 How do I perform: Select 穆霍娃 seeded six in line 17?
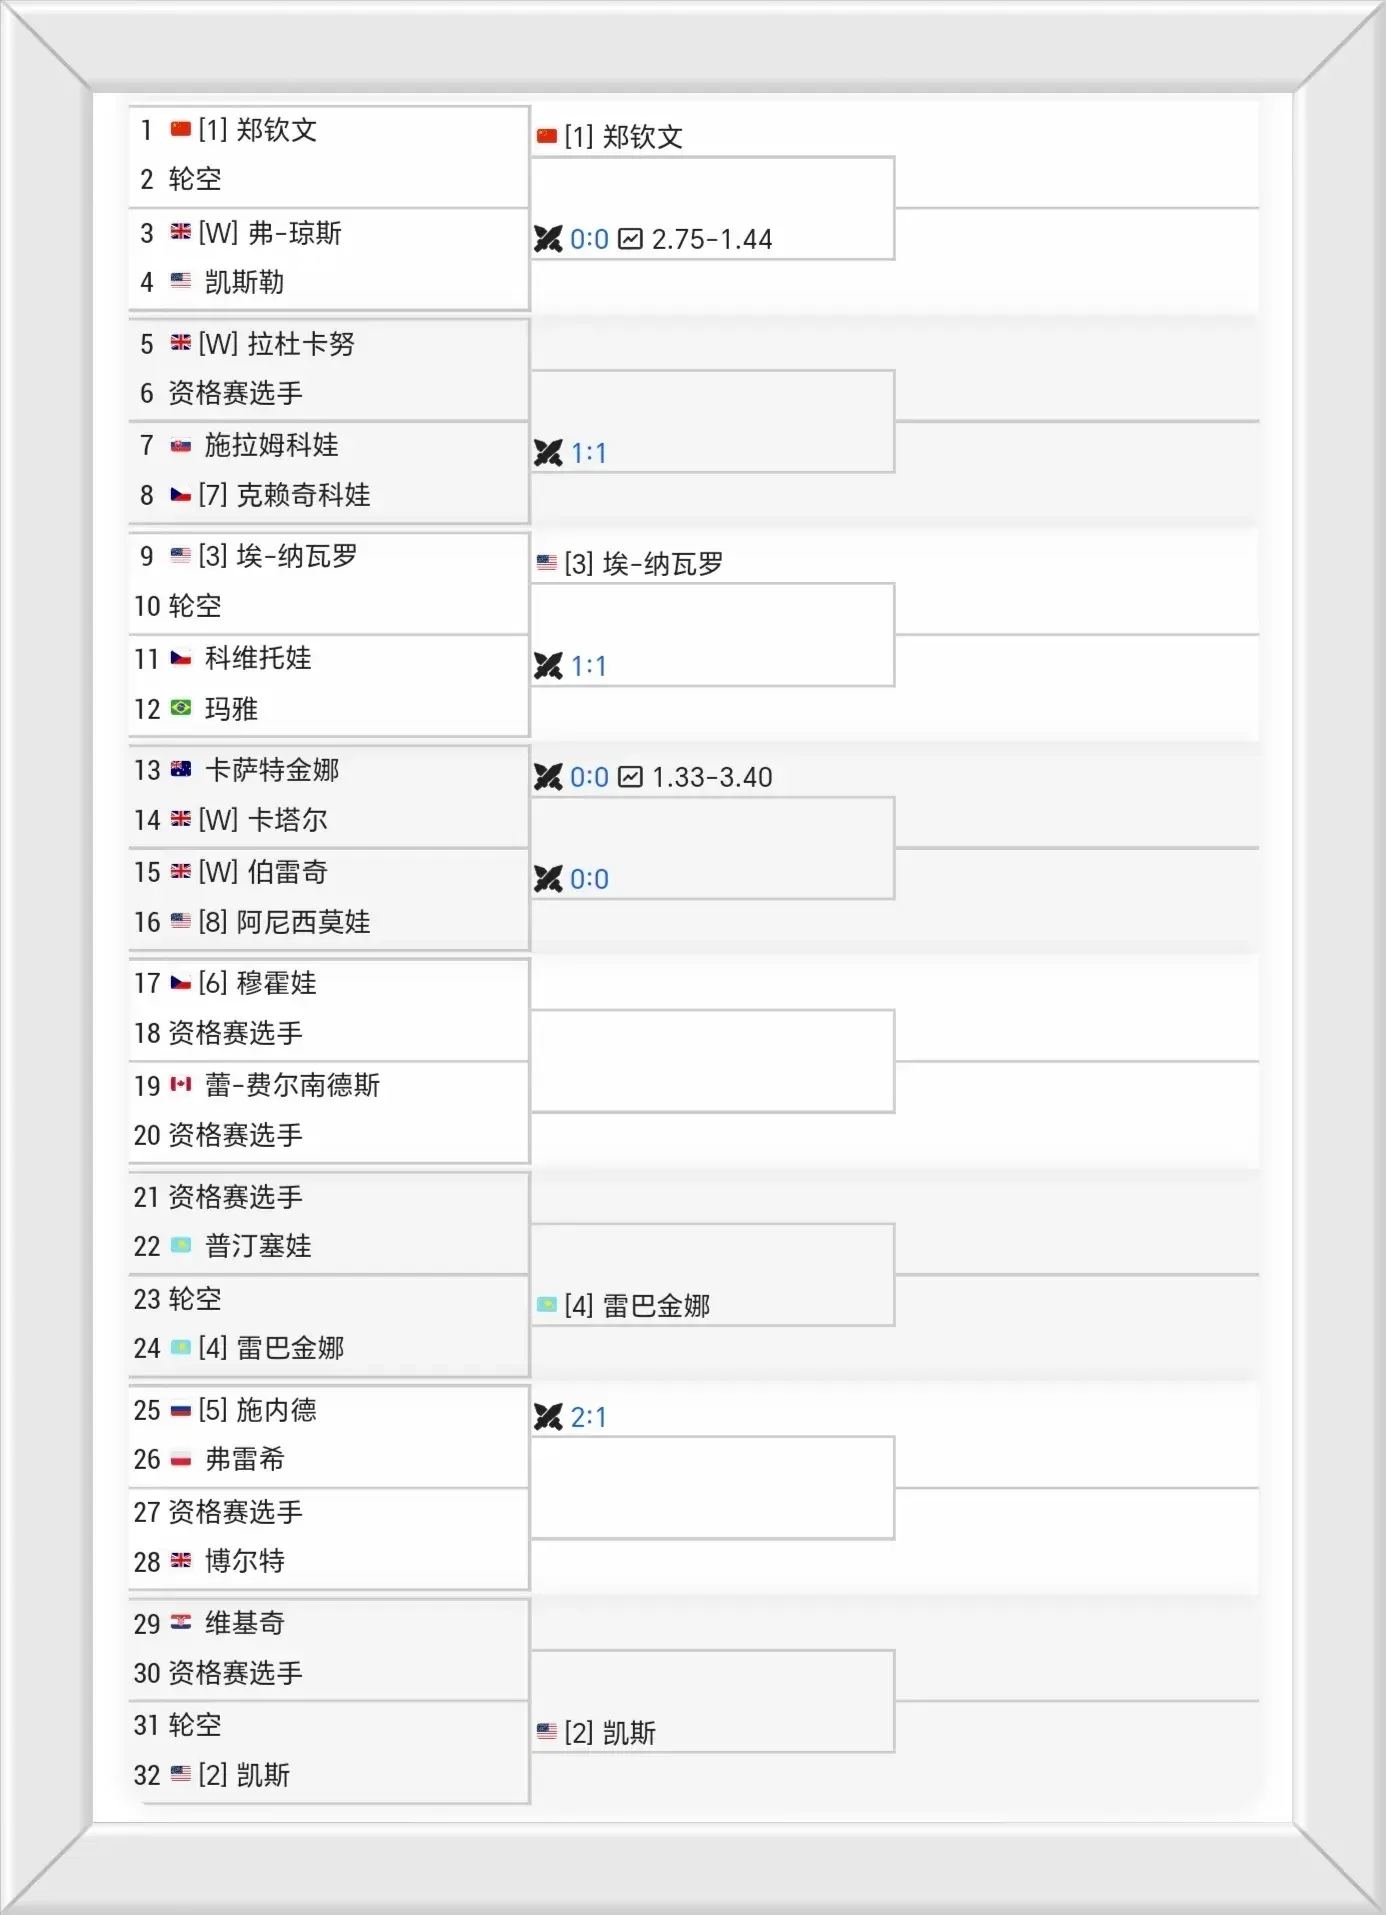point(276,983)
